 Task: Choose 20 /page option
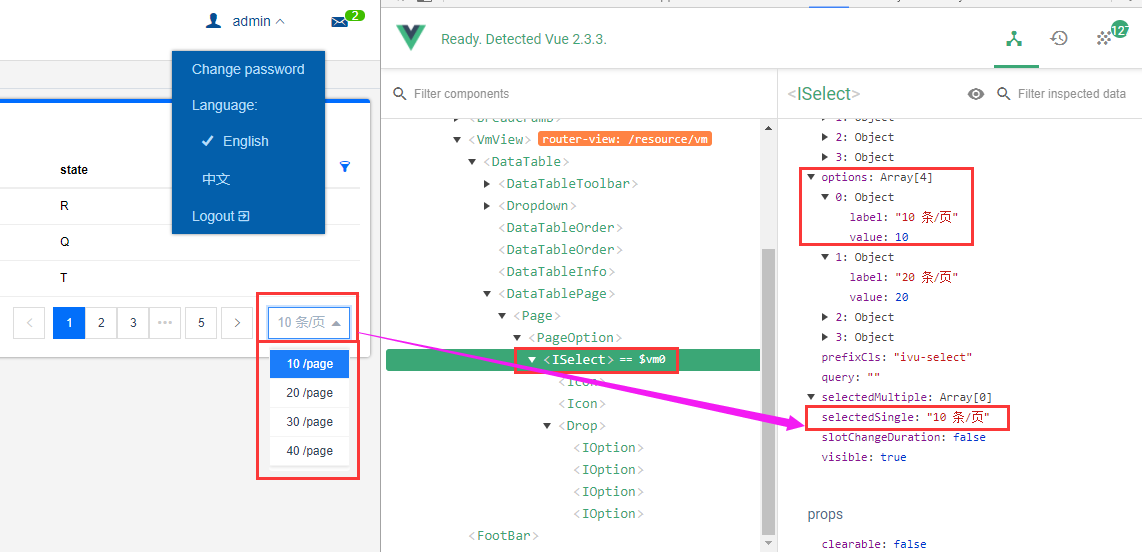pyautogui.click(x=310, y=393)
